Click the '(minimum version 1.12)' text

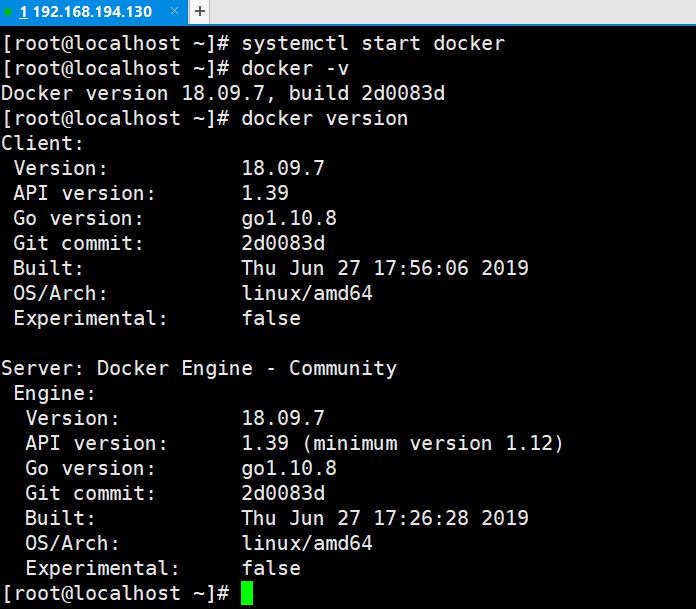433,443
